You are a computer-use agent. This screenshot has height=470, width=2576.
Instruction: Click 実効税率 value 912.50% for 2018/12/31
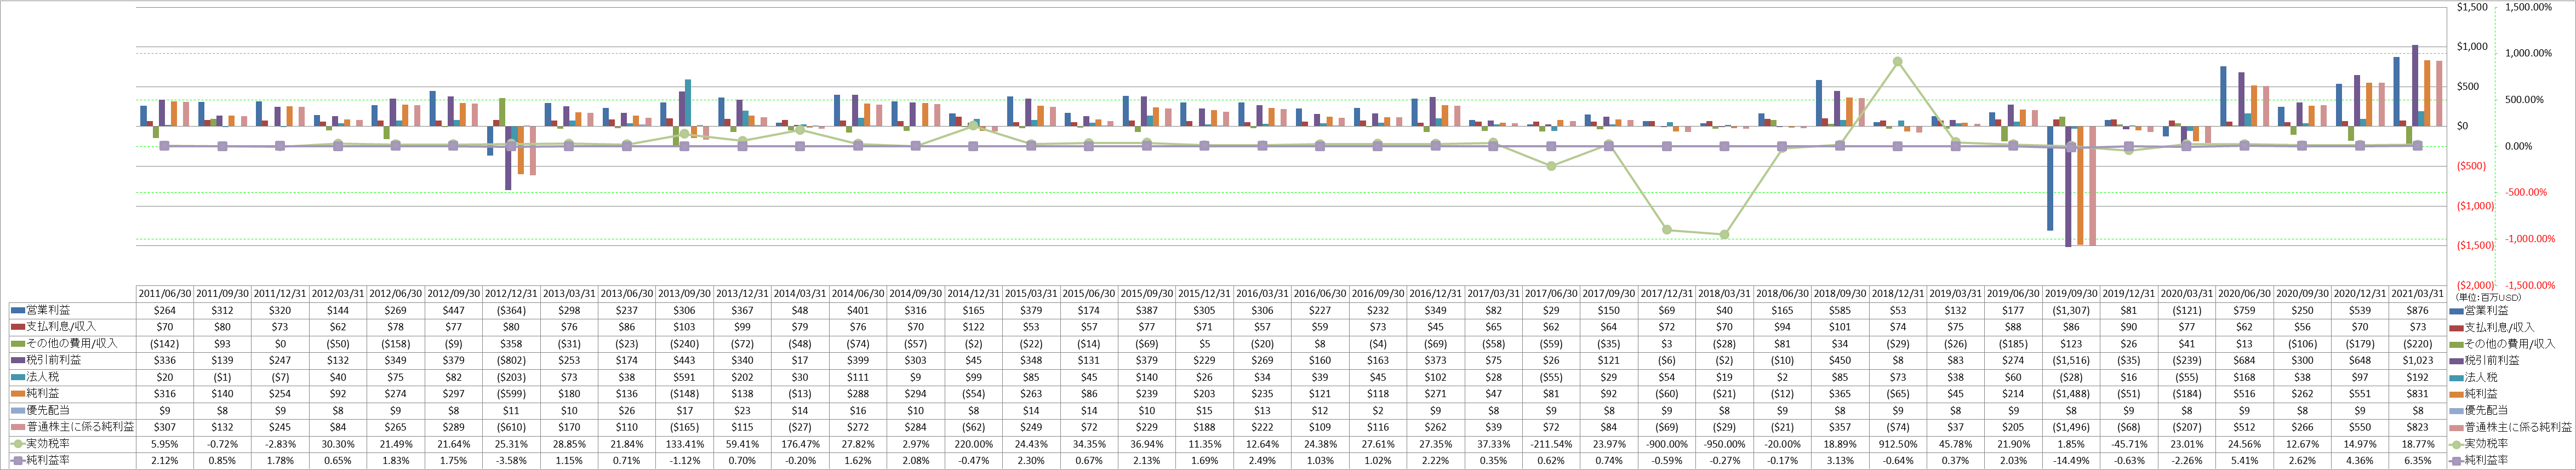click(x=1897, y=444)
